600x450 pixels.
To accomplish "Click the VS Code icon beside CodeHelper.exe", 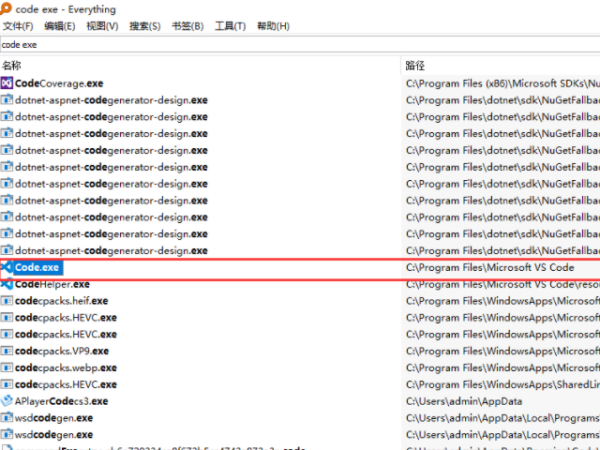I will click(7, 284).
